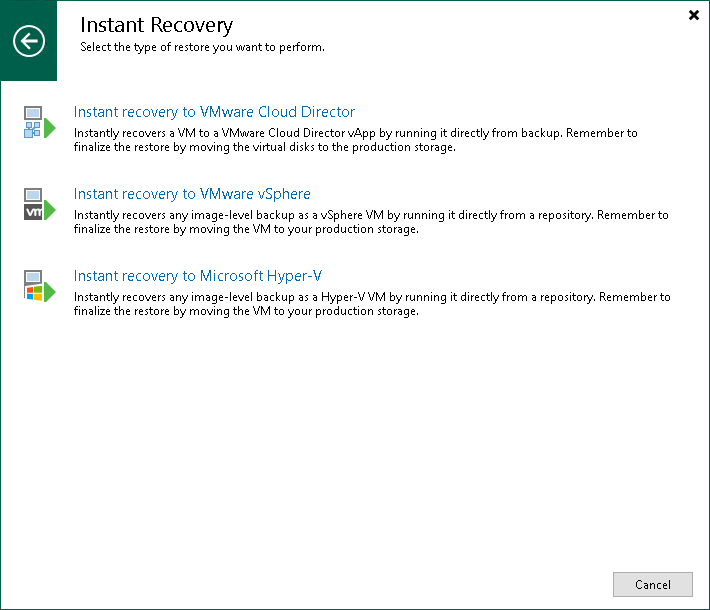The height and width of the screenshot is (610, 710).
Task: Select the VMware vSphere recovery icon
Action: click(40, 204)
